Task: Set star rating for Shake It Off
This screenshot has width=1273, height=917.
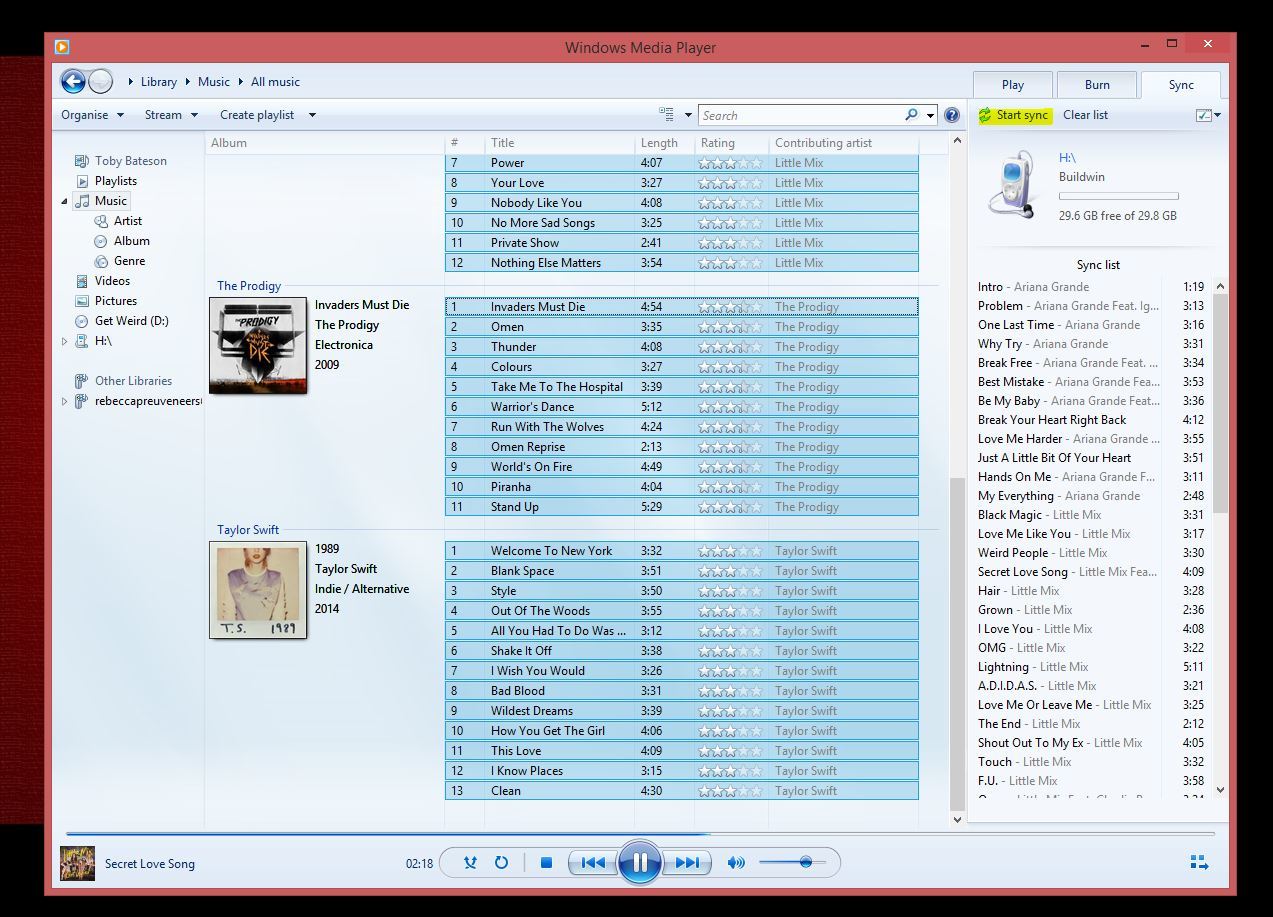Action: (x=730, y=651)
